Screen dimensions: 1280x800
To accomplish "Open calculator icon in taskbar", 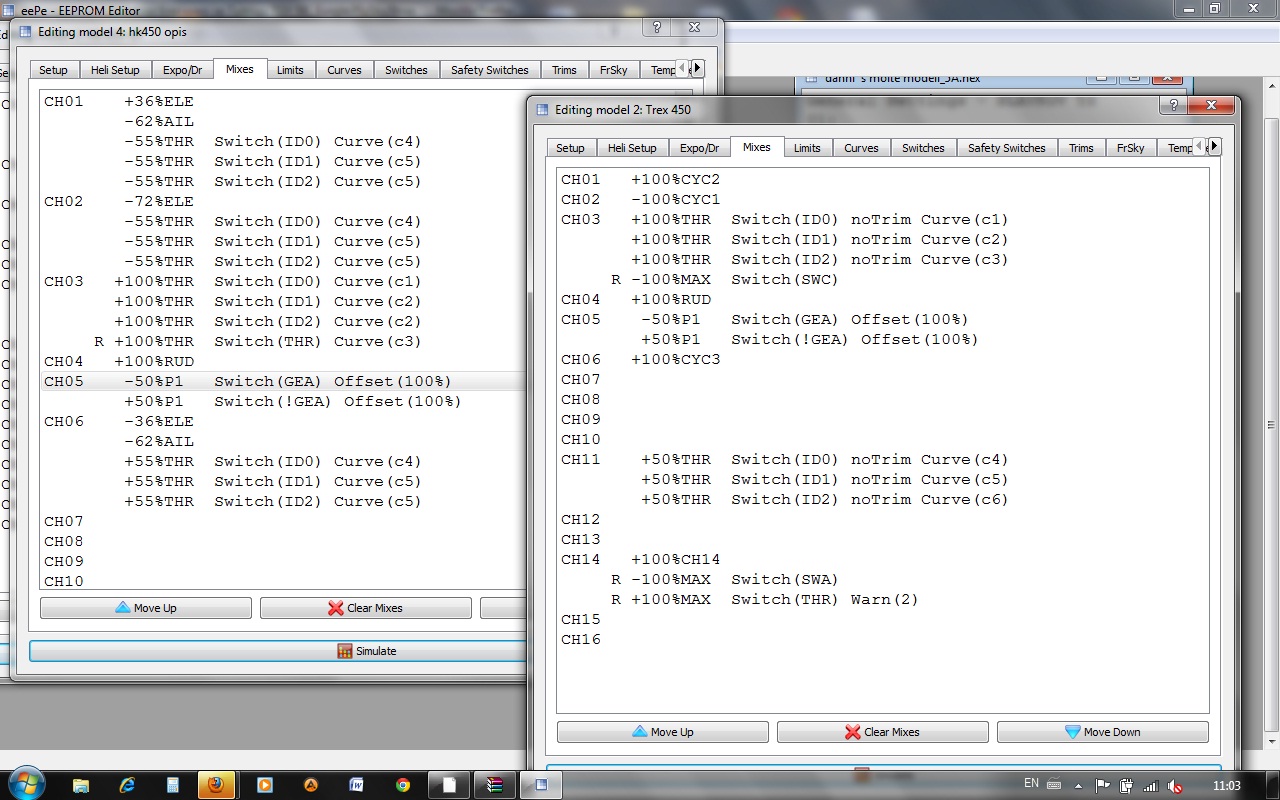I will [x=173, y=785].
